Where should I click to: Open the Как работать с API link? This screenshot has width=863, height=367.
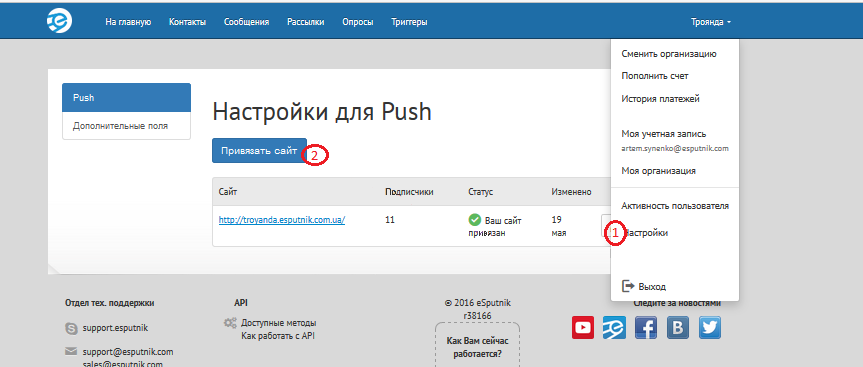point(278,336)
